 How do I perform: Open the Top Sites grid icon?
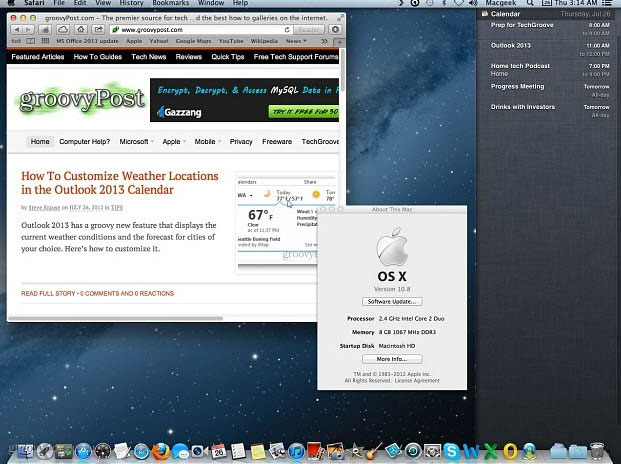[46, 41]
